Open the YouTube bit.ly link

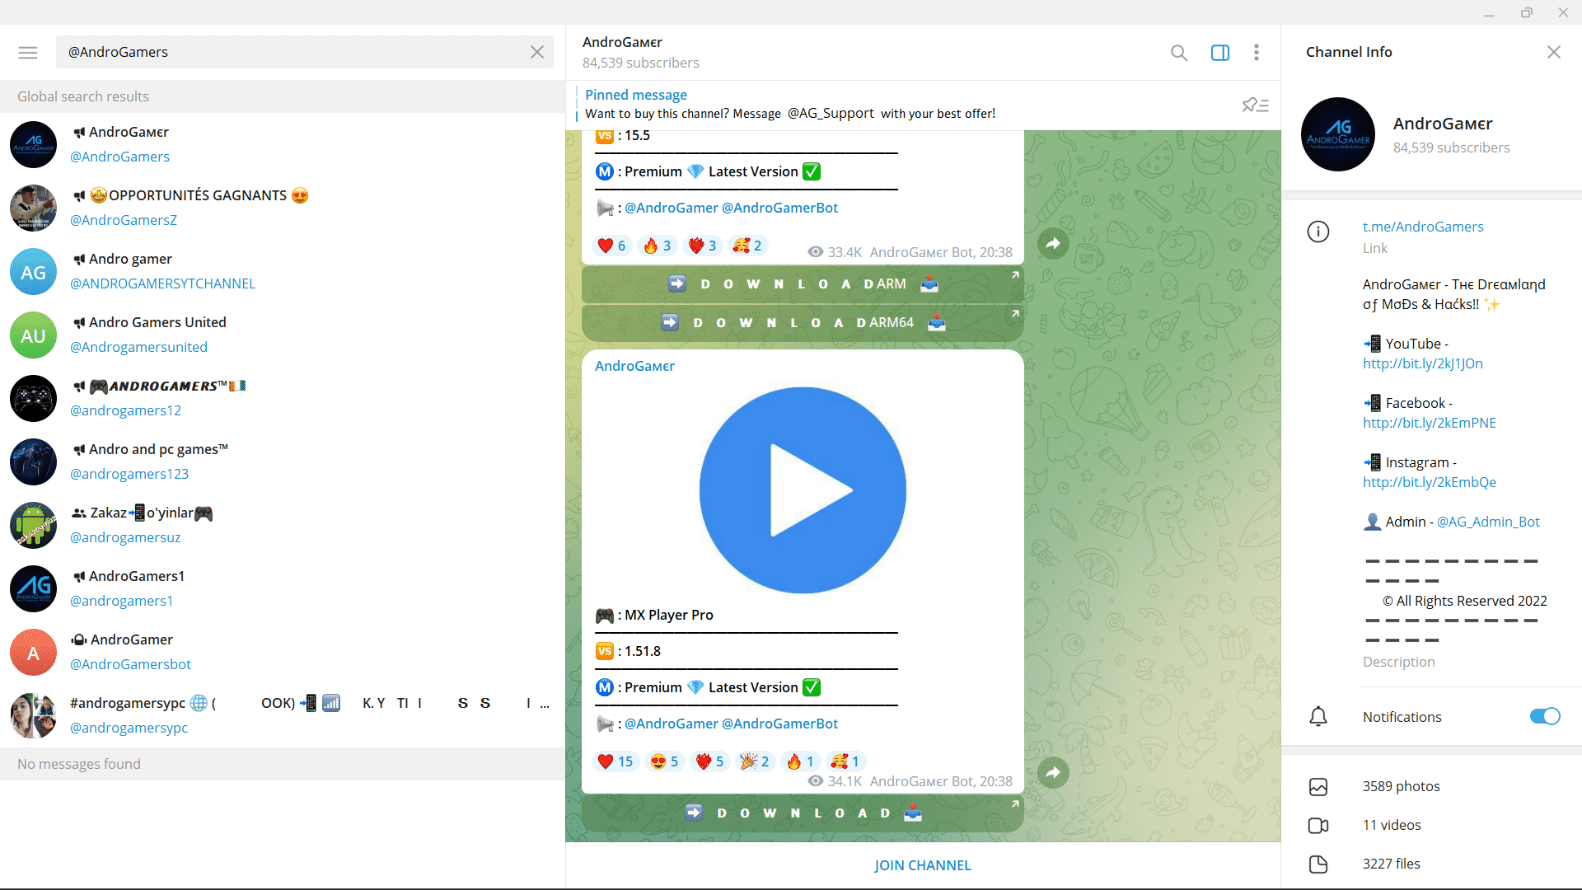tap(1422, 364)
